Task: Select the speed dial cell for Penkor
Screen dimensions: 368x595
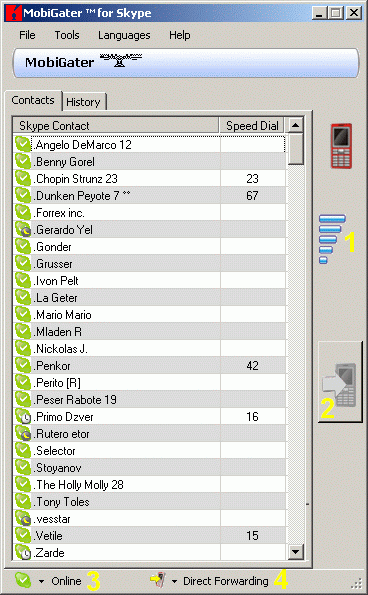Action: pyautogui.click(x=253, y=366)
